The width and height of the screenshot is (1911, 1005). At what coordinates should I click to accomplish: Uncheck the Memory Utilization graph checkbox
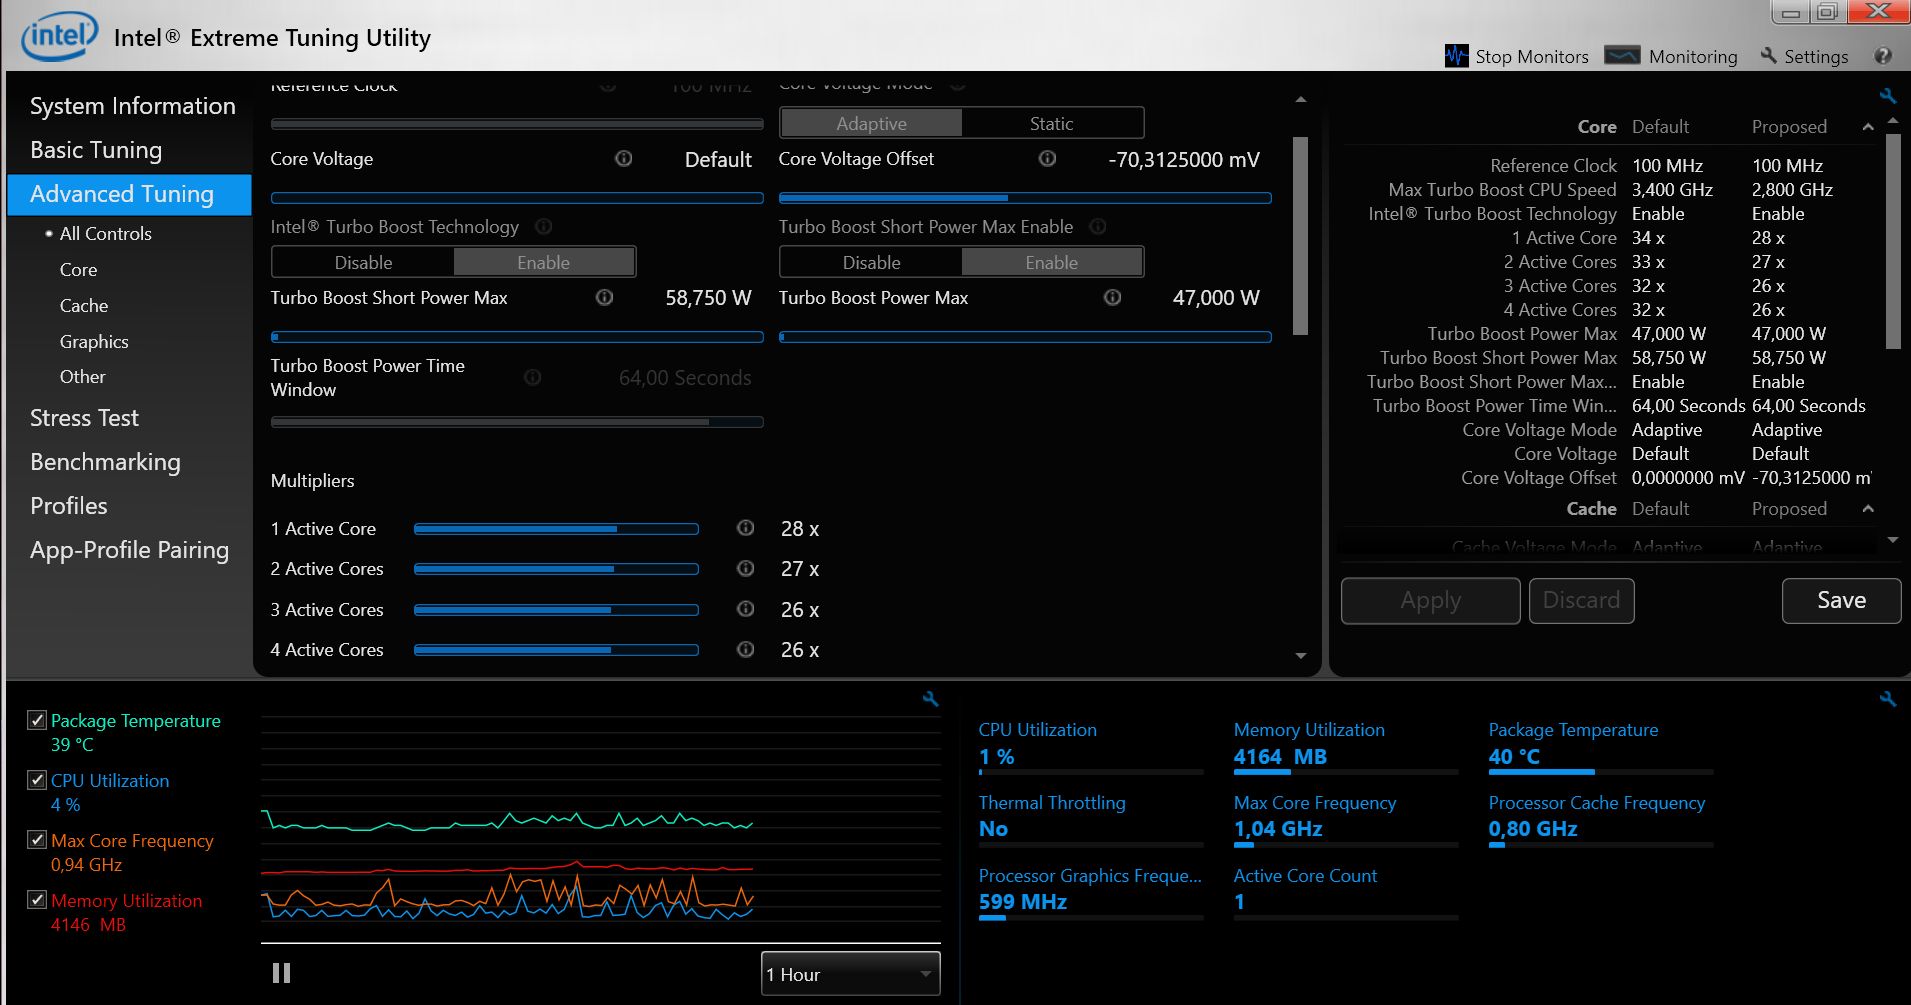(x=37, y=900)
